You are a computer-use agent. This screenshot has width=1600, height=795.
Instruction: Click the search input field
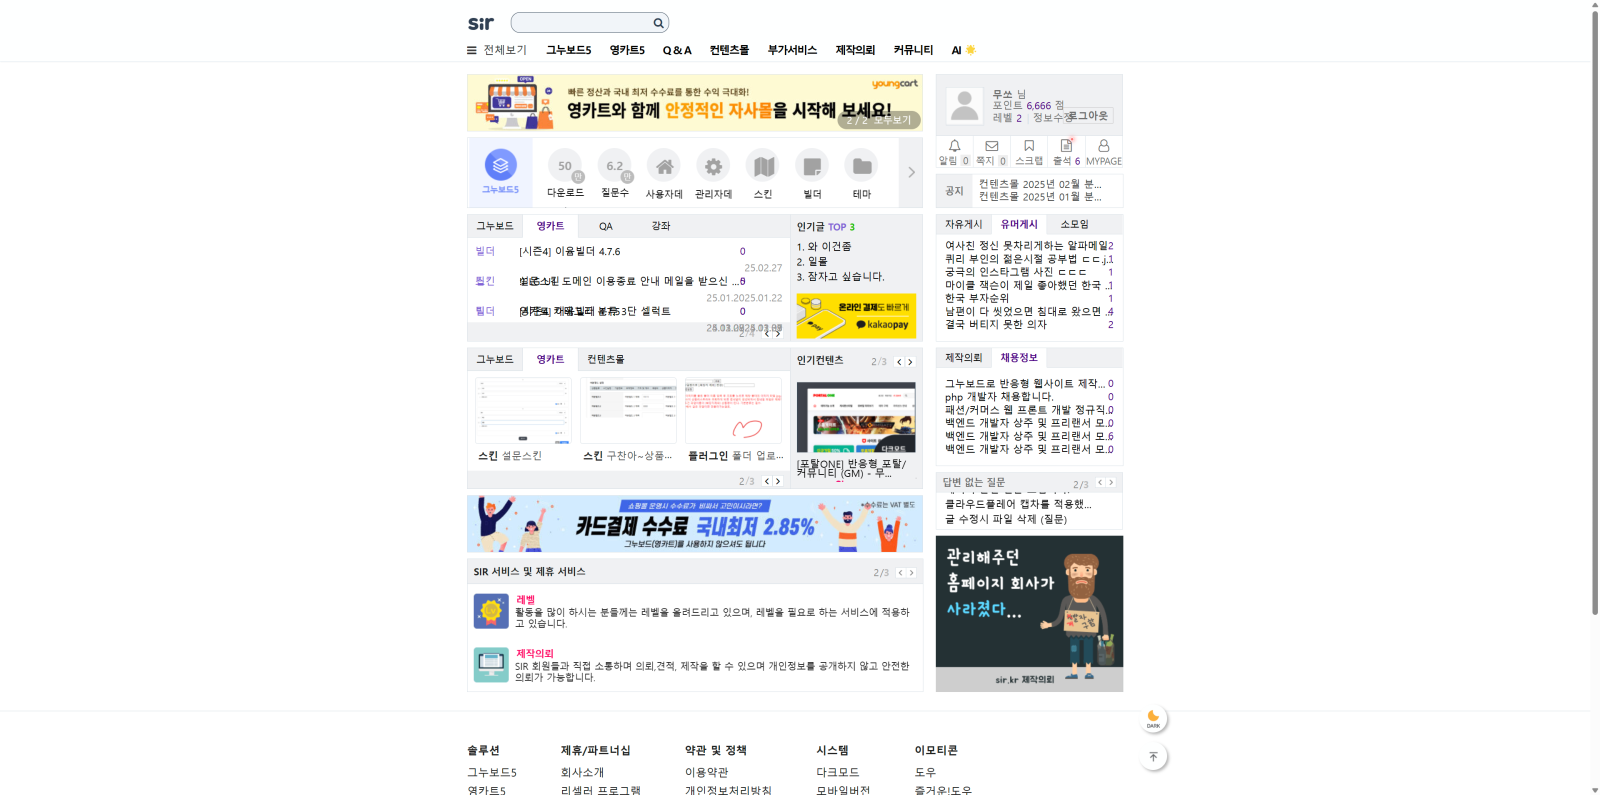[581, 23]
